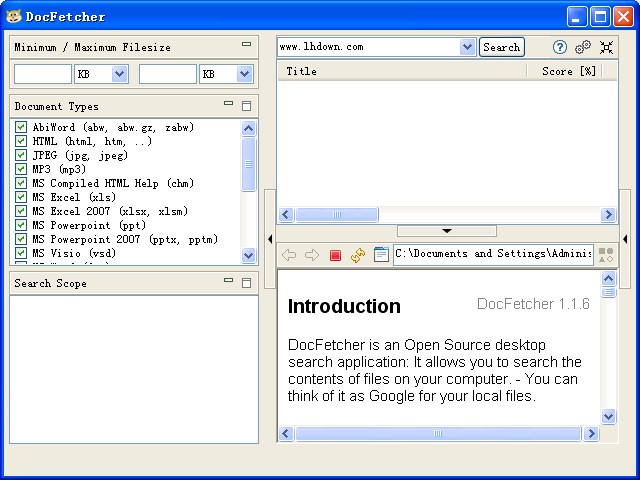The image size is (640, 480).
Task: Maximize the Document Types panel
Action: tap(247, 106)
